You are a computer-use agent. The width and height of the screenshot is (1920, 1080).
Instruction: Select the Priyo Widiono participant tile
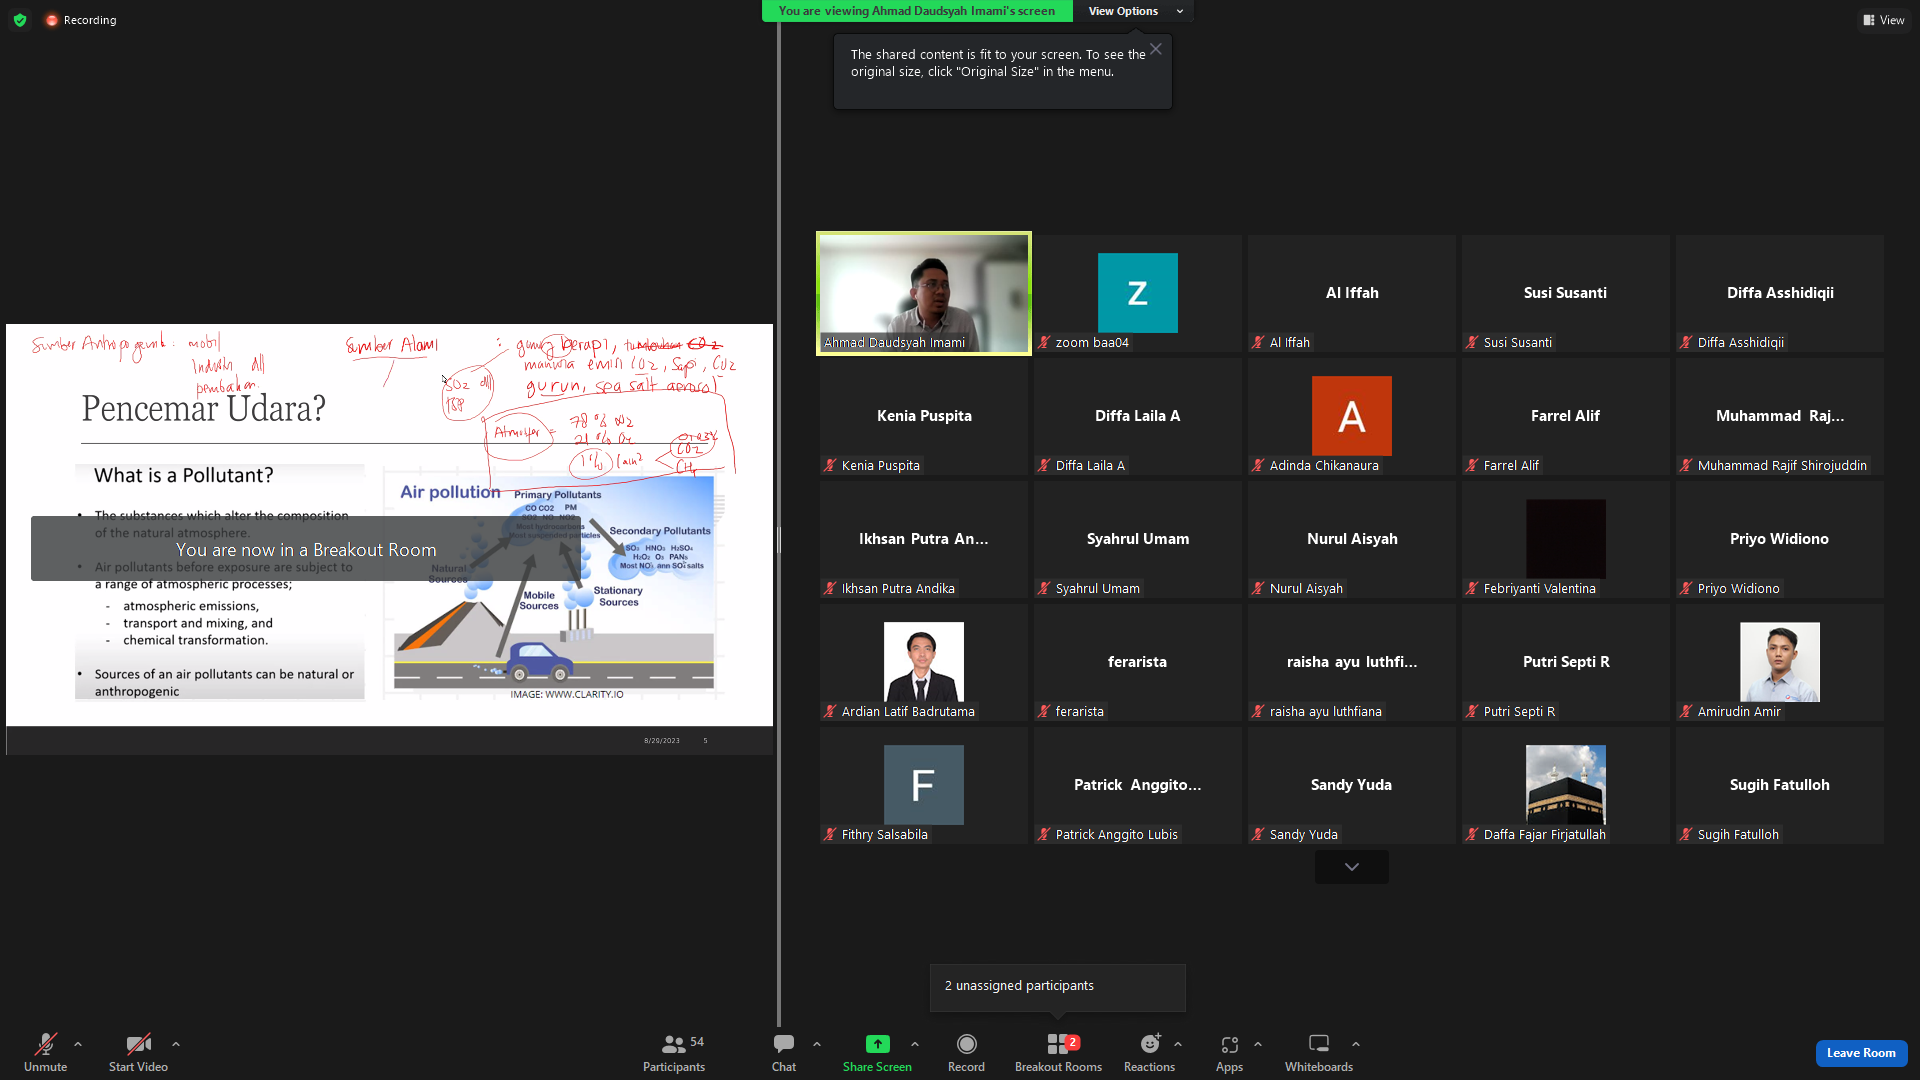(1779, 540)
